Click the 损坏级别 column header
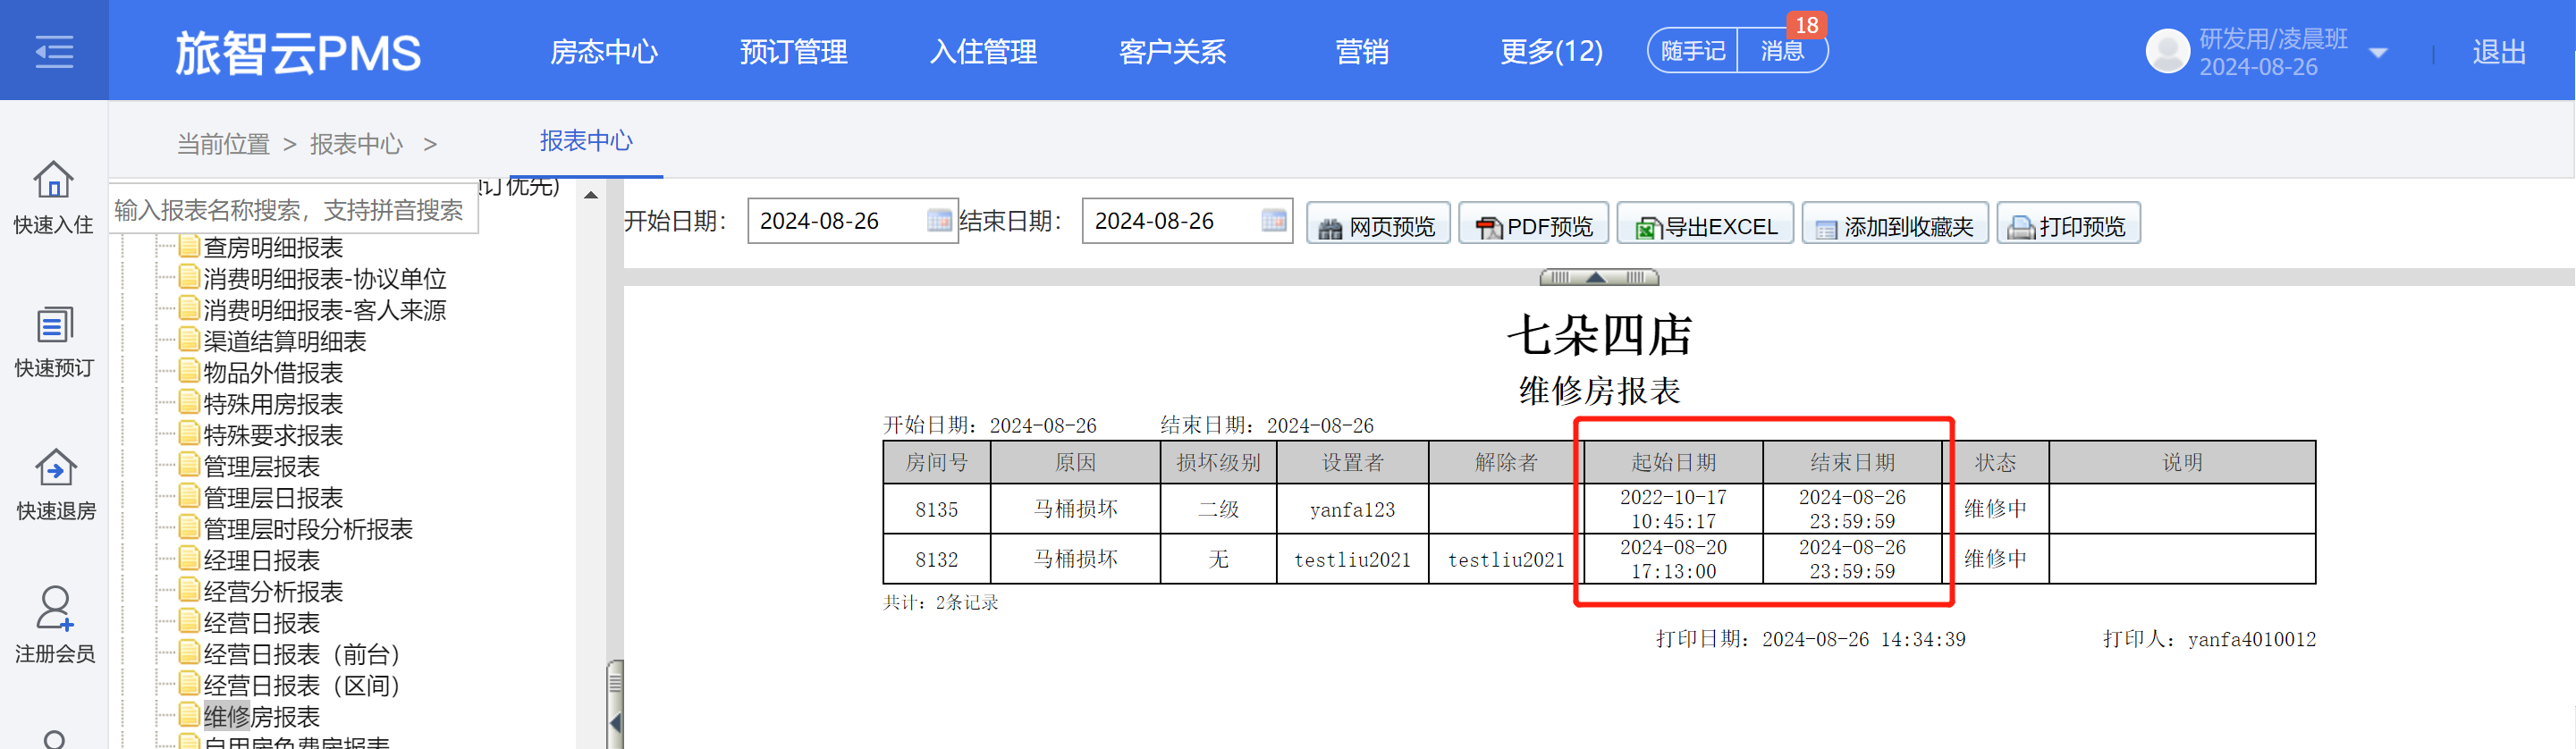Image resolution: width=2576 pixels, height=749 pixels. click(x=1218, y=462)
